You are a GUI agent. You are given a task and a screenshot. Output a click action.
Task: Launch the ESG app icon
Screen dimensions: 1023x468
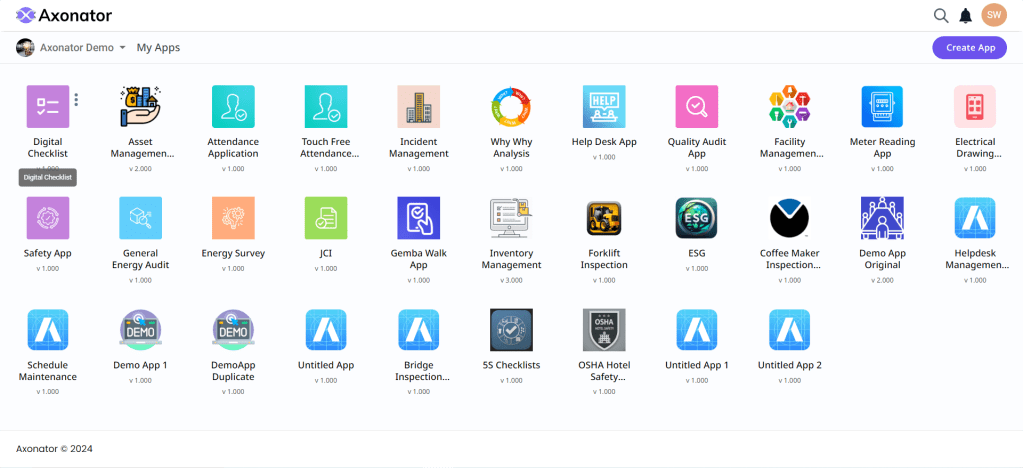click(x=697, y=218)
